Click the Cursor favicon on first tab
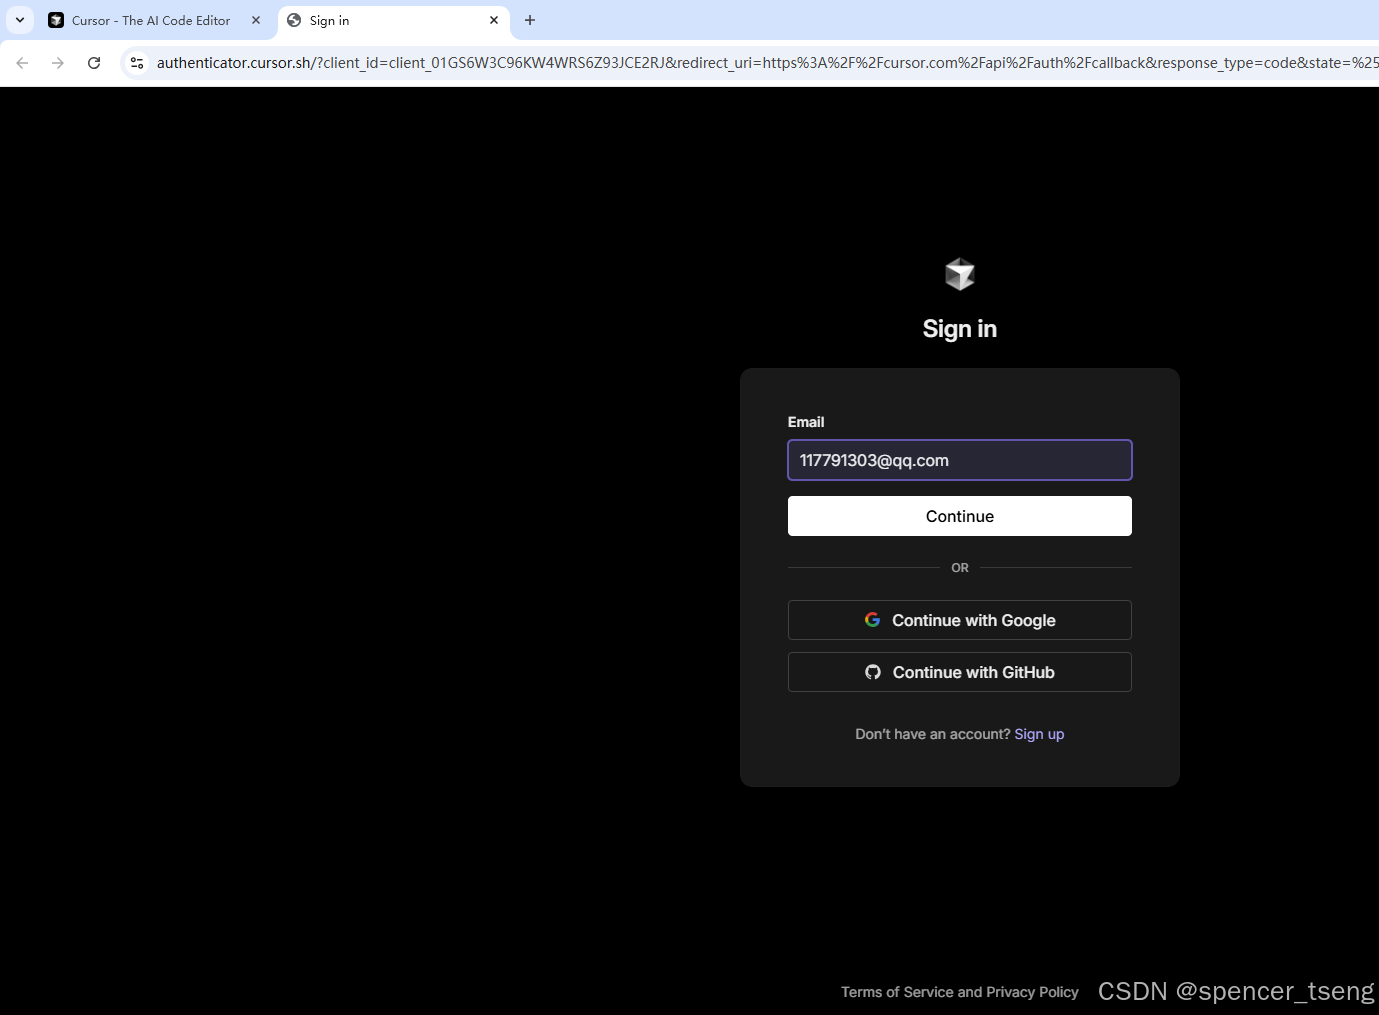Viewport: 1379px width, 1015px height. click(56, 20)
